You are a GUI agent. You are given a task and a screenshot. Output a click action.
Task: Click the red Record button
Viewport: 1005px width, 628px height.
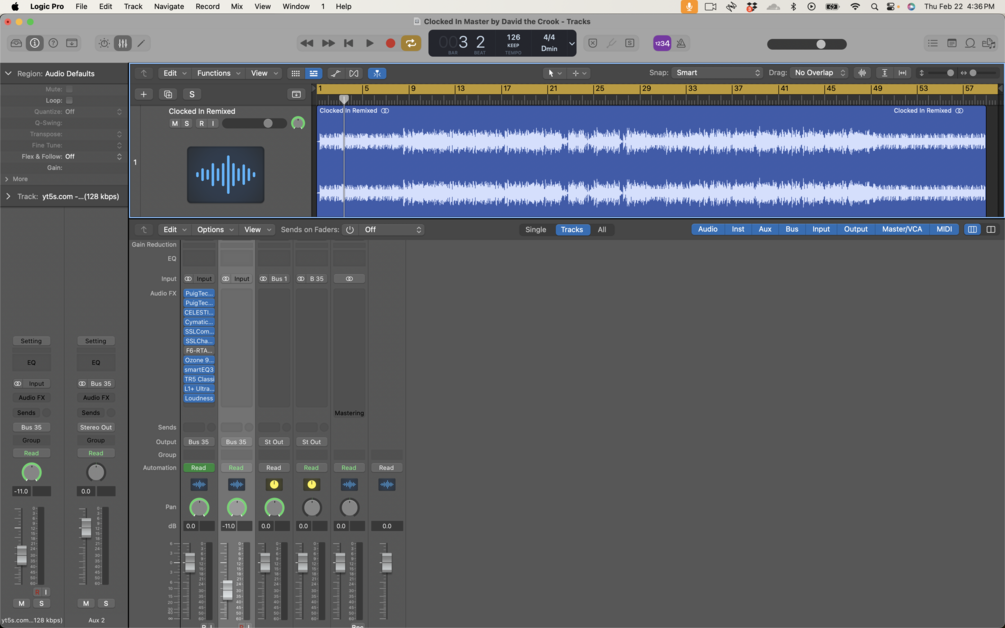390,43
